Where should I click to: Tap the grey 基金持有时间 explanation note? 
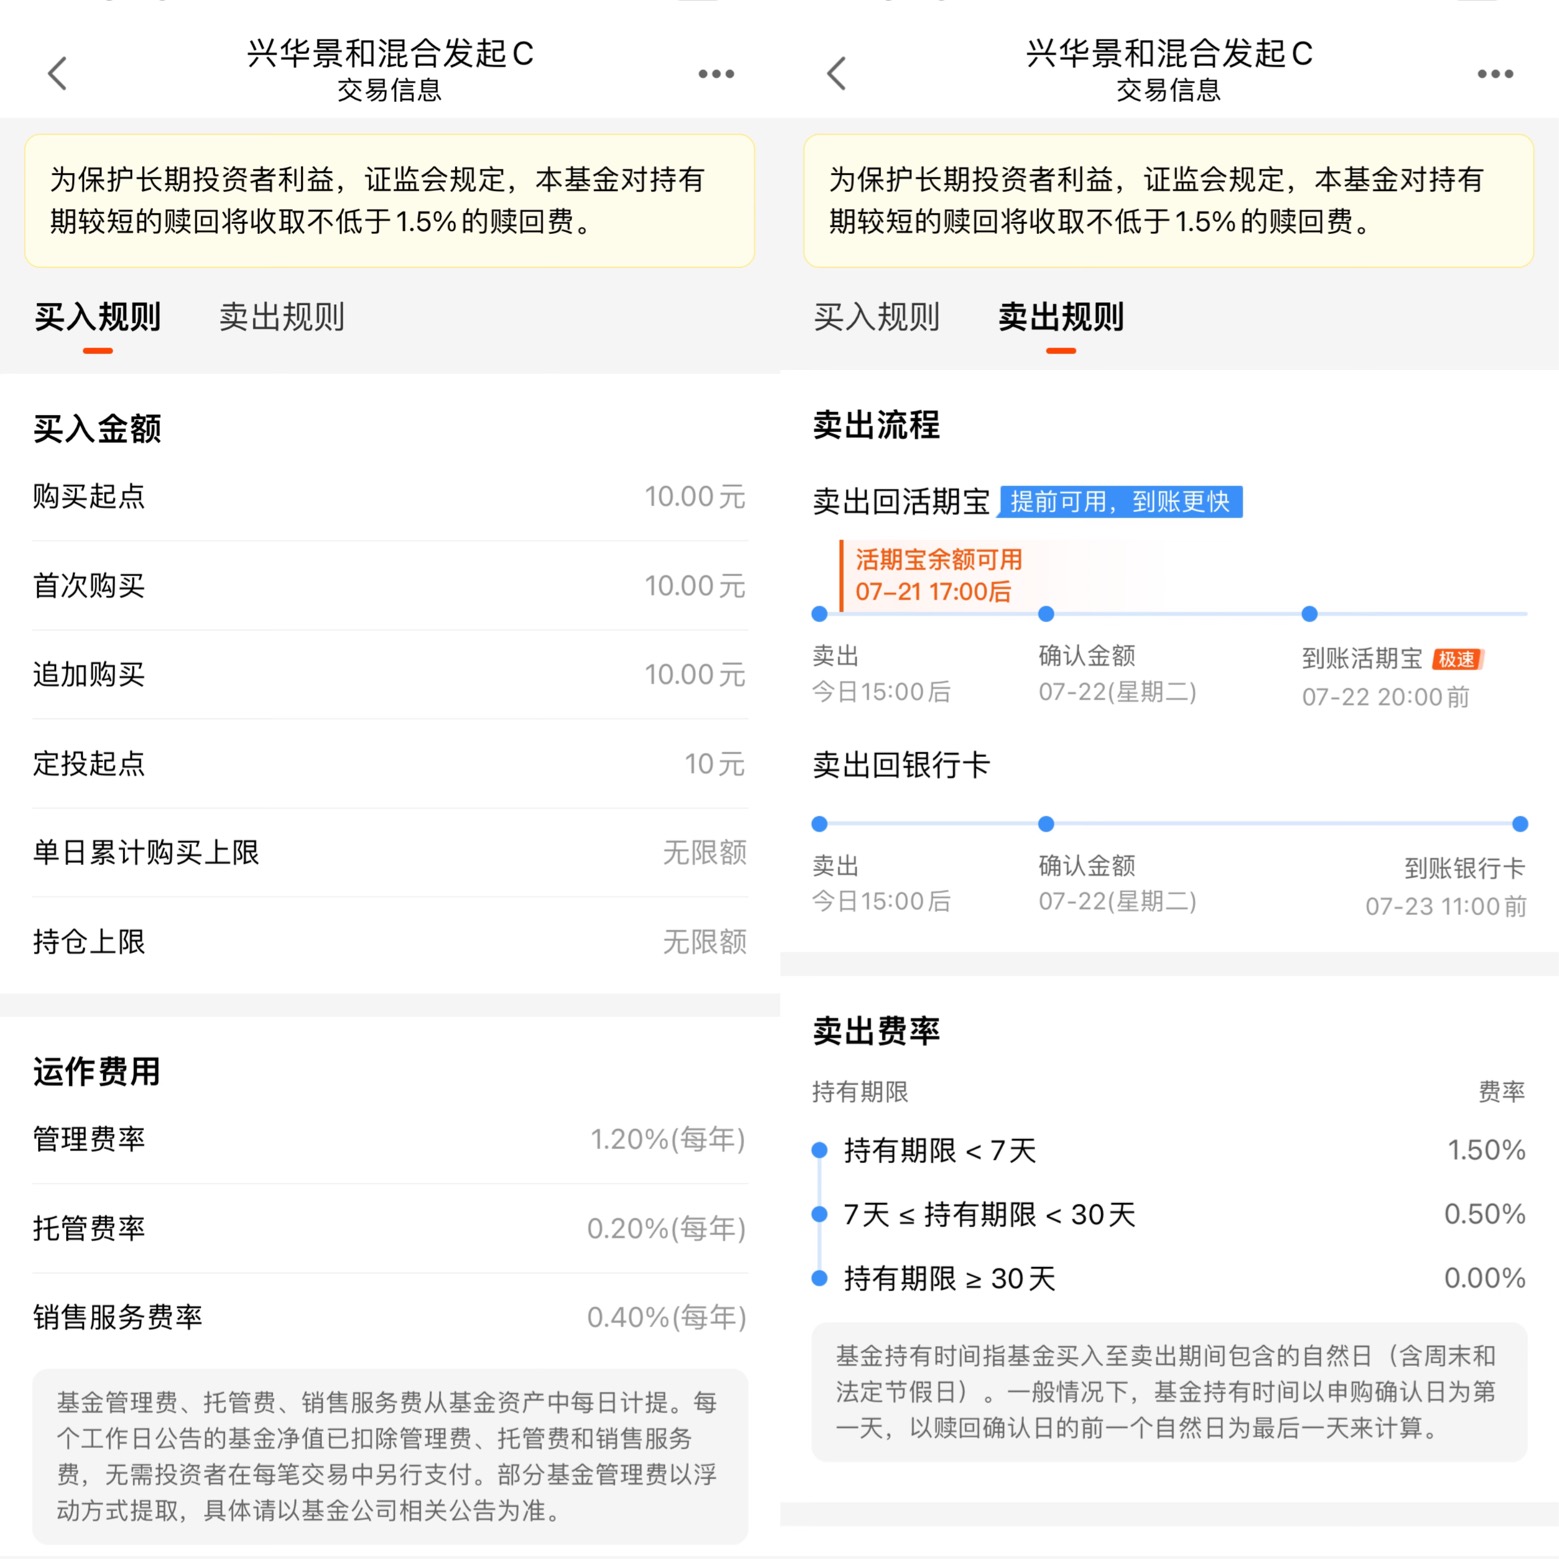coord(1169,1392)
